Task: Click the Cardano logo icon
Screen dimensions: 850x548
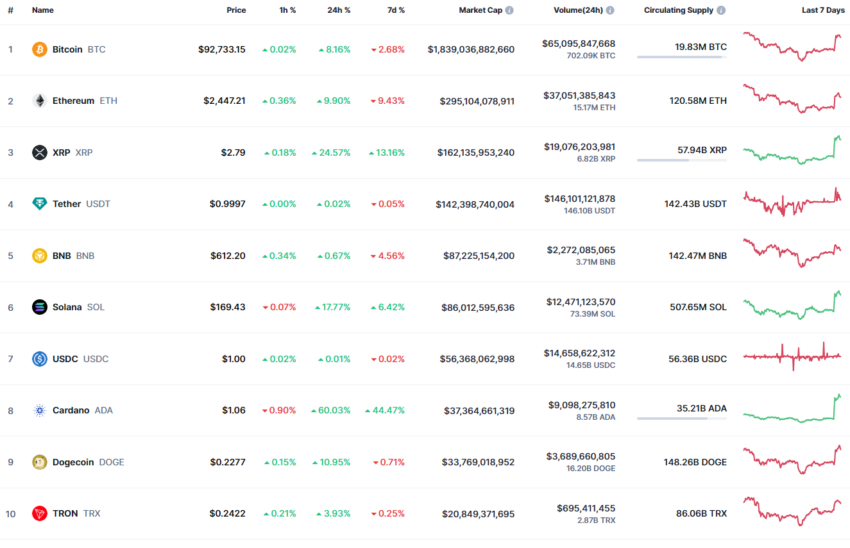Action: pos(39,410)
